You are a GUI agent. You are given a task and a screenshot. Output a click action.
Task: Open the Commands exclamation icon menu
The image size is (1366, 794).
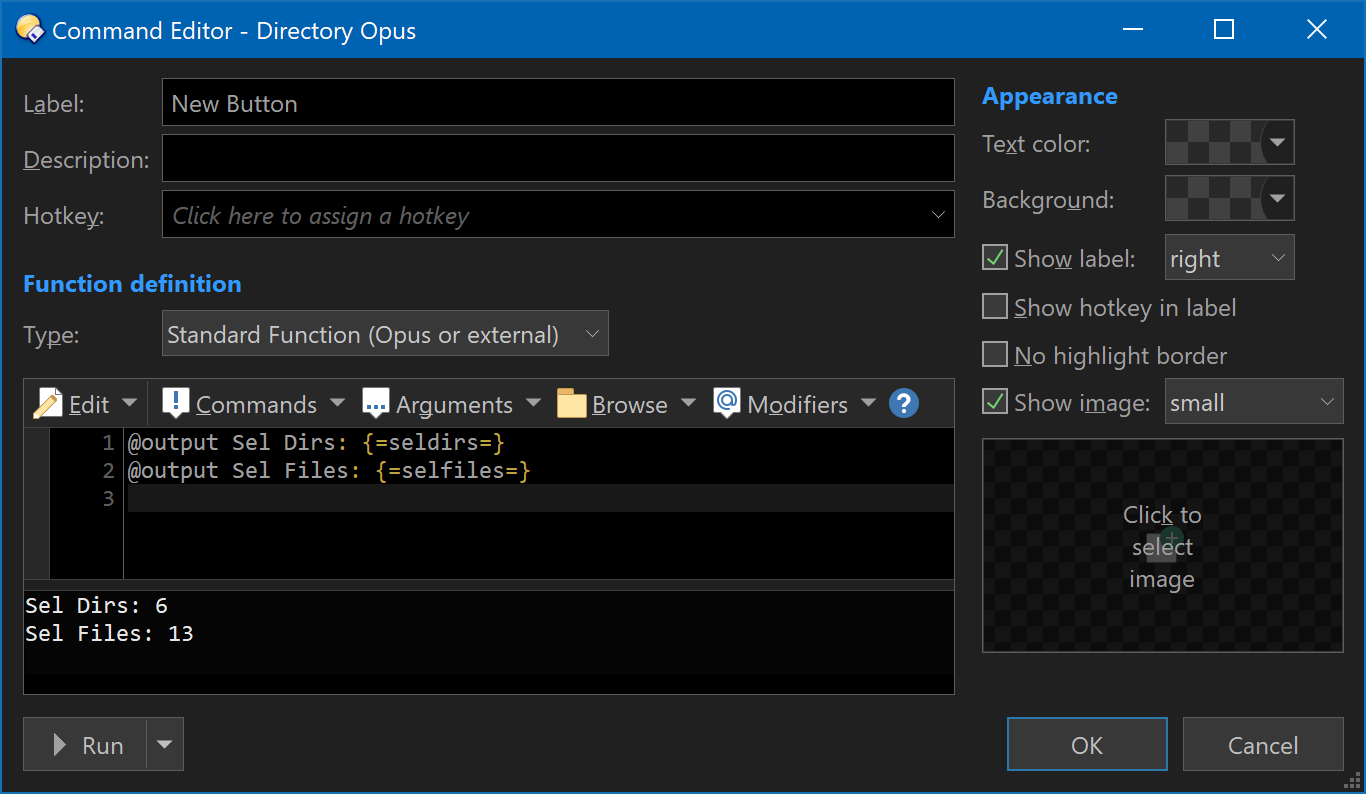pos(175,404)
